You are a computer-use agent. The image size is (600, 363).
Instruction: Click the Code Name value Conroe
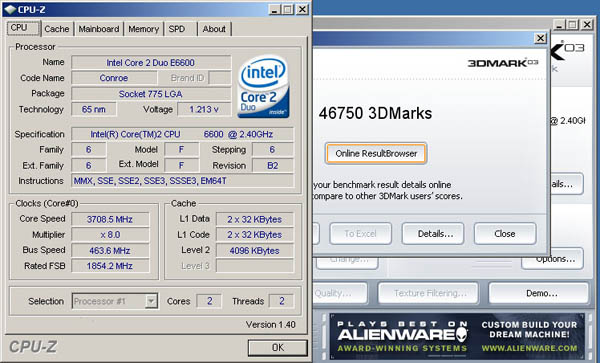pyautogui.click(x=114, y=78)
